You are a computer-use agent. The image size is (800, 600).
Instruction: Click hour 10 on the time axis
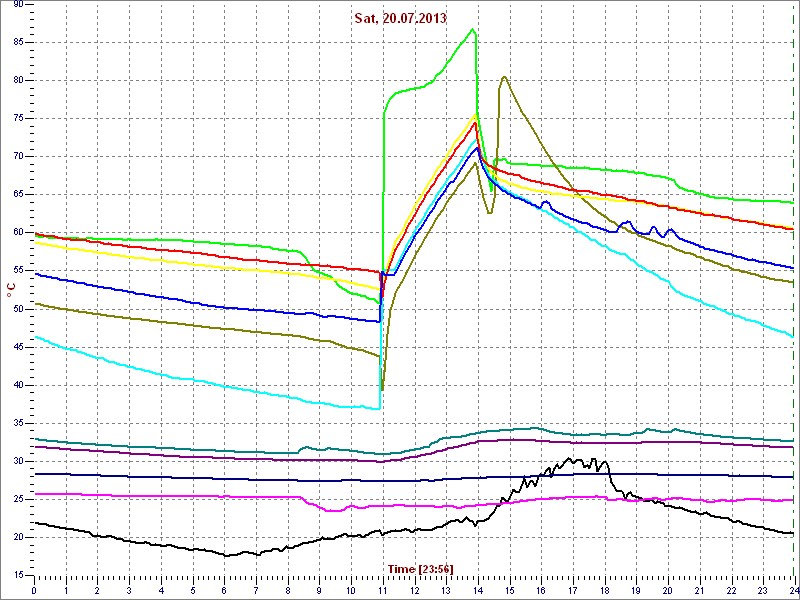(x=351, y=590)
